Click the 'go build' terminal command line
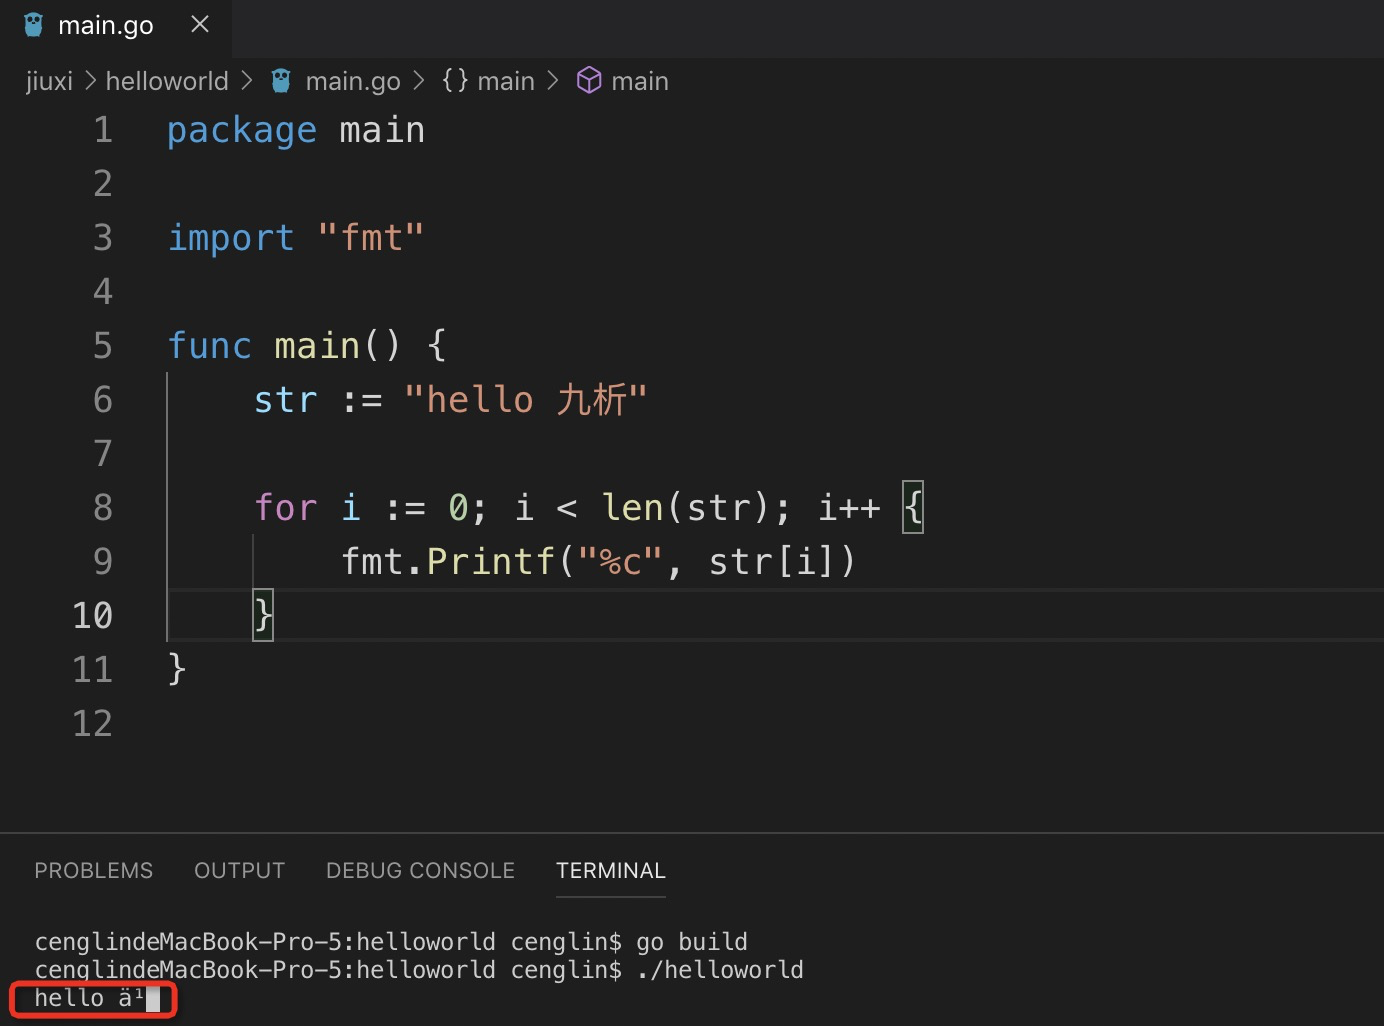1384x1026 pixels. [692, 942]
